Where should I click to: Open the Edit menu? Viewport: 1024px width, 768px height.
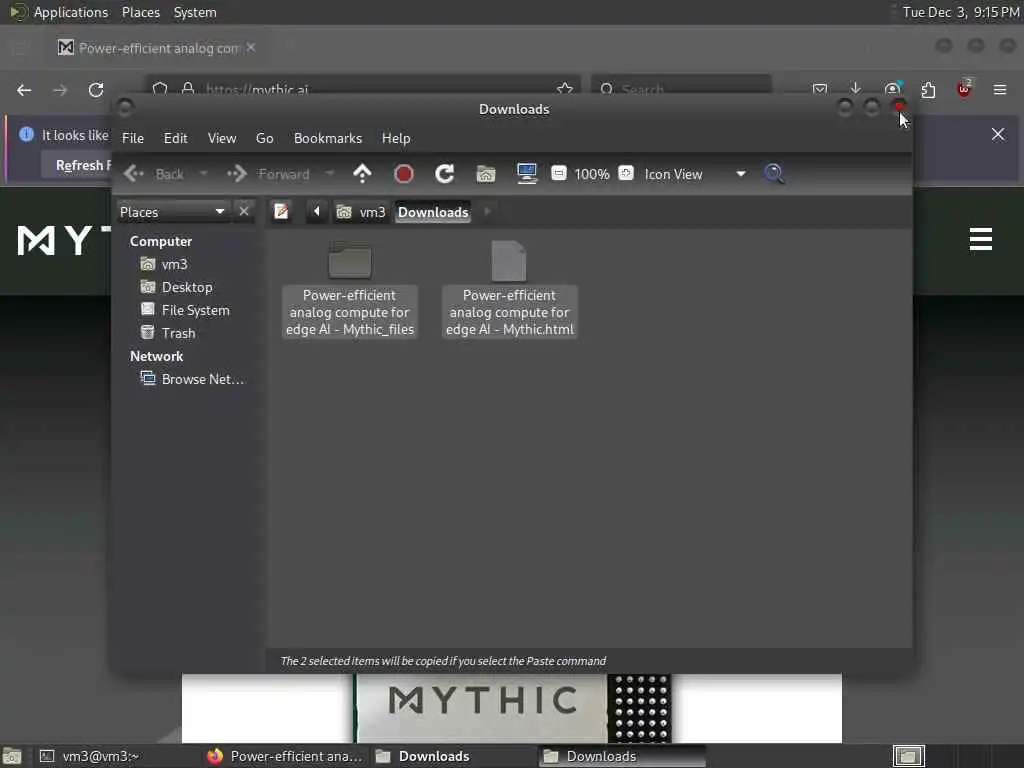click(x=175, y=138)
